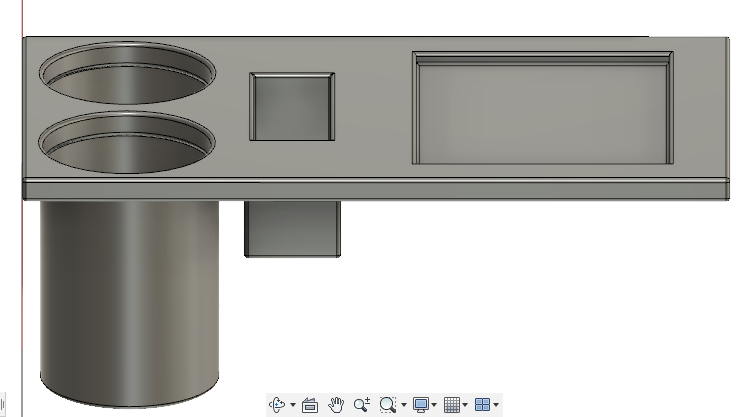The height and width of the screenshot is (417, 739).
Task: Click the Viewports layout icon
Action: (482, 405)
